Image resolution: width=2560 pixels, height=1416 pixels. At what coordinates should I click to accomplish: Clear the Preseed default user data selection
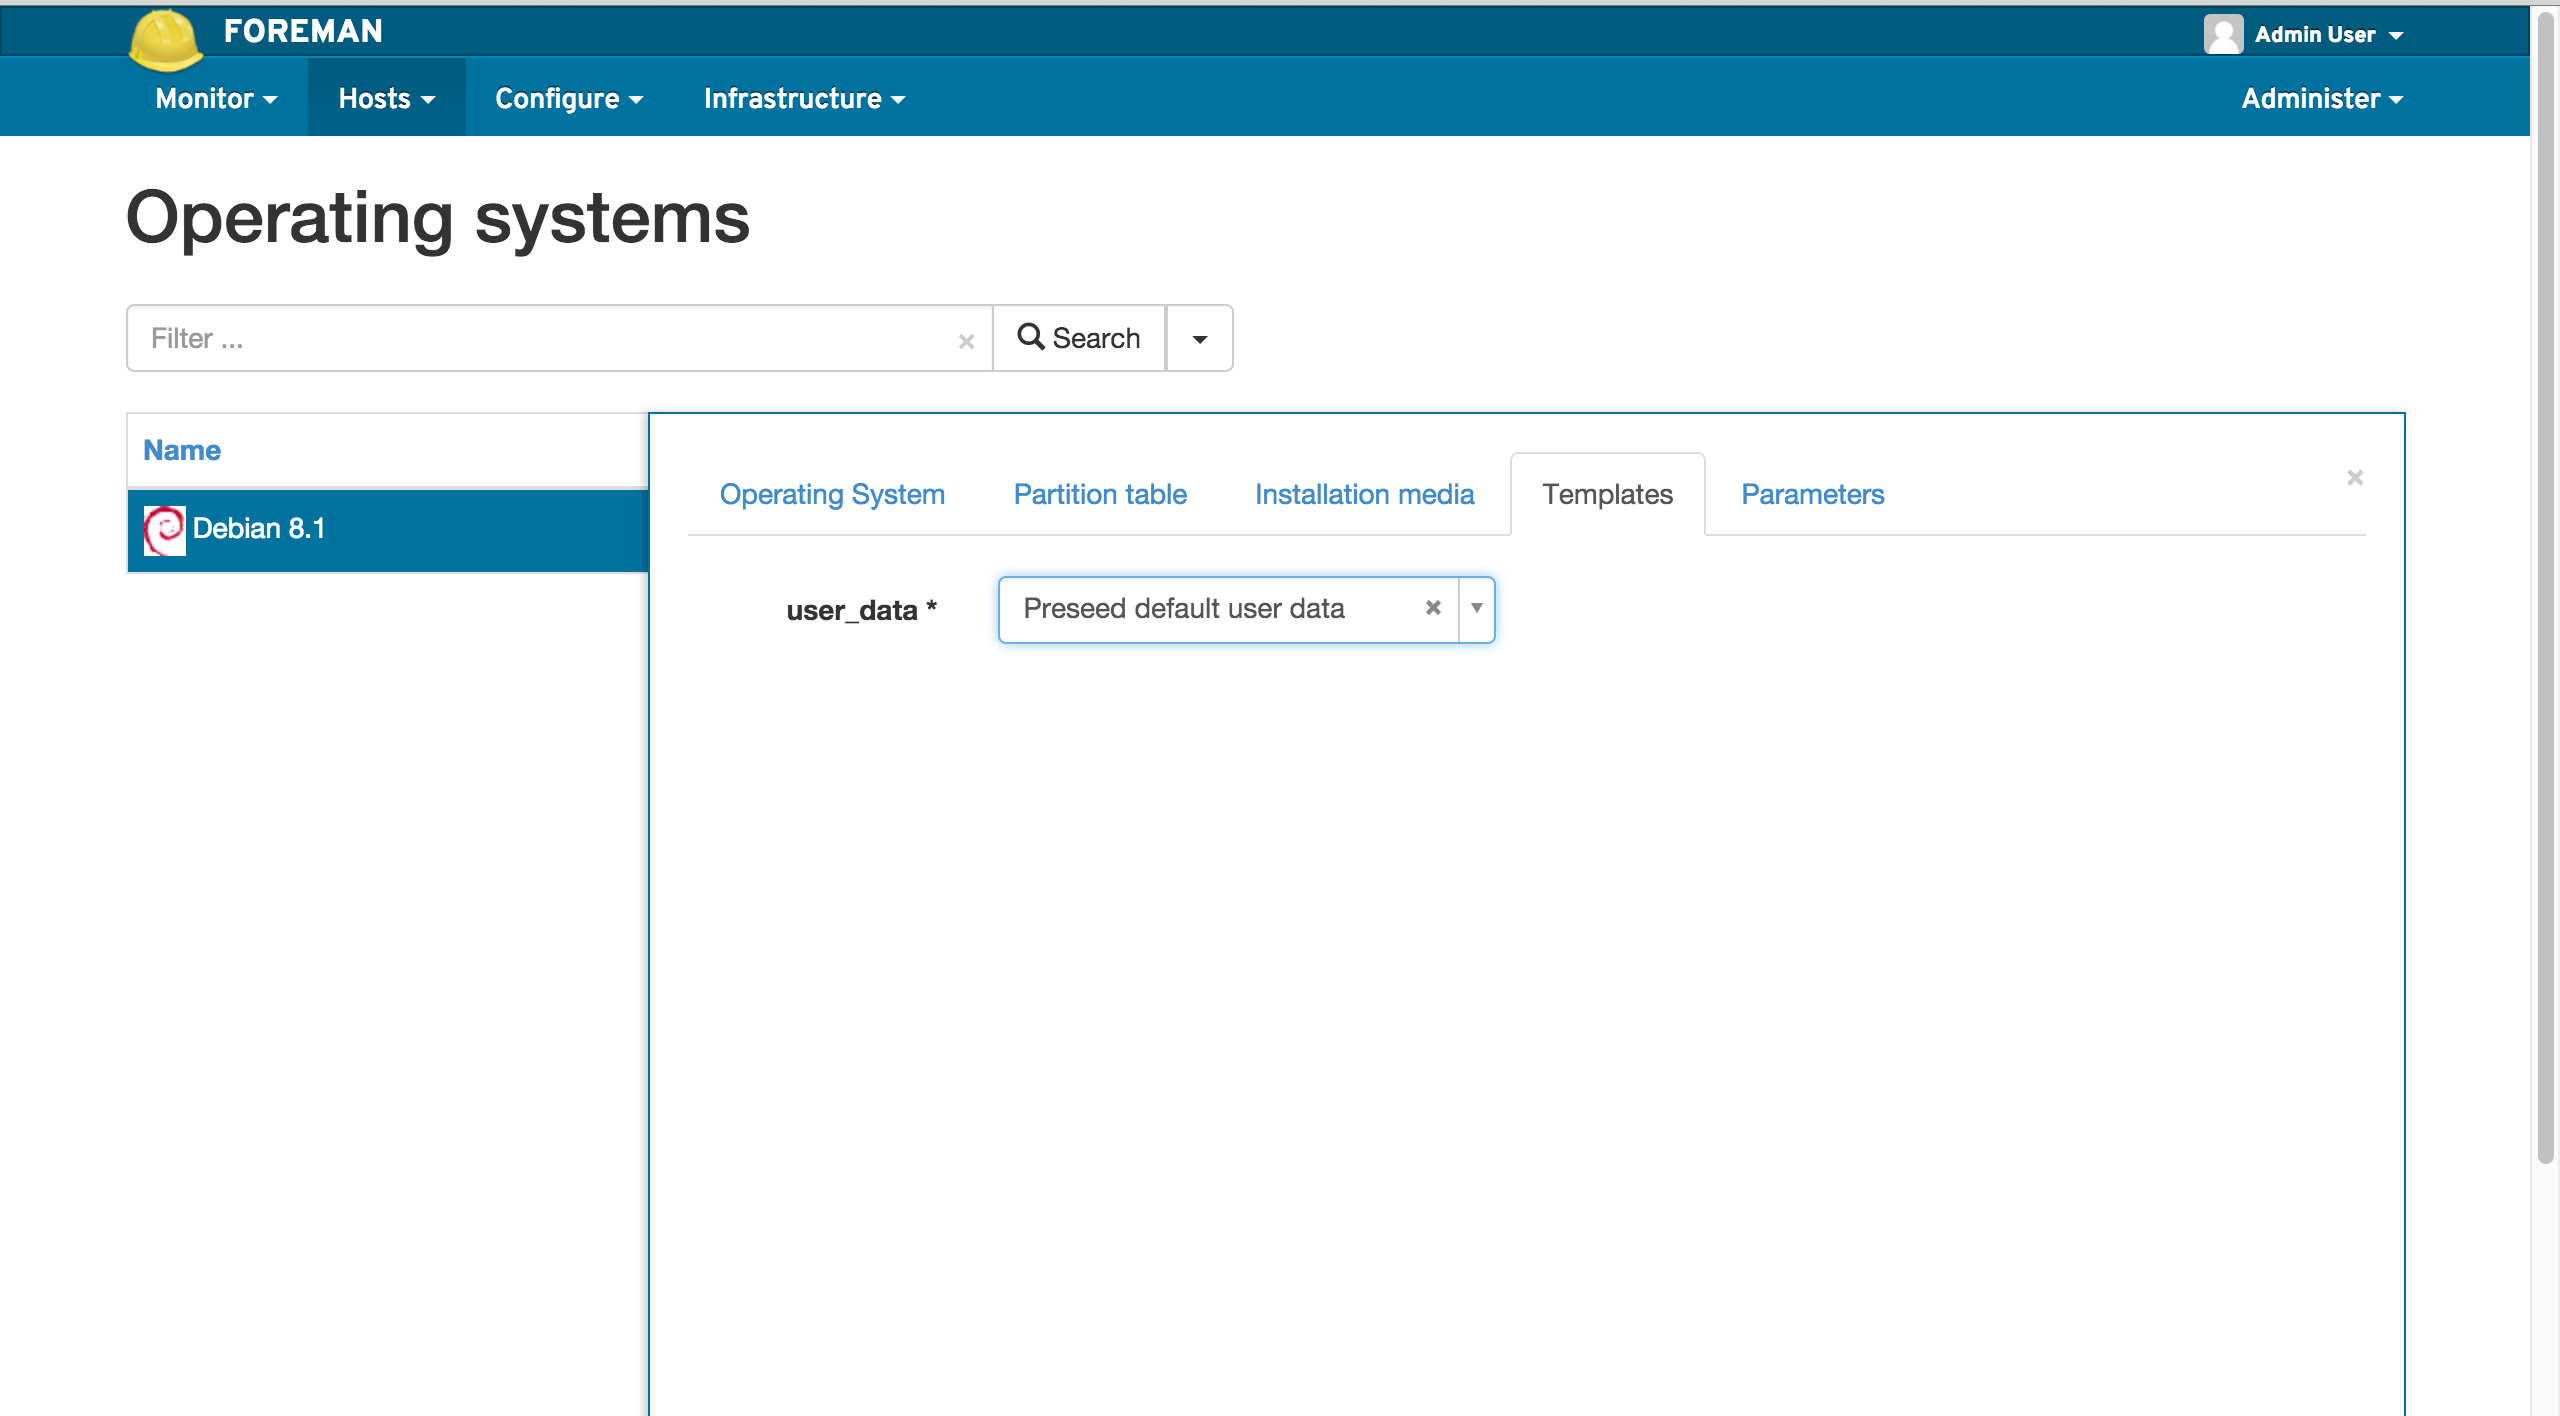click(x=1433, y=608)
